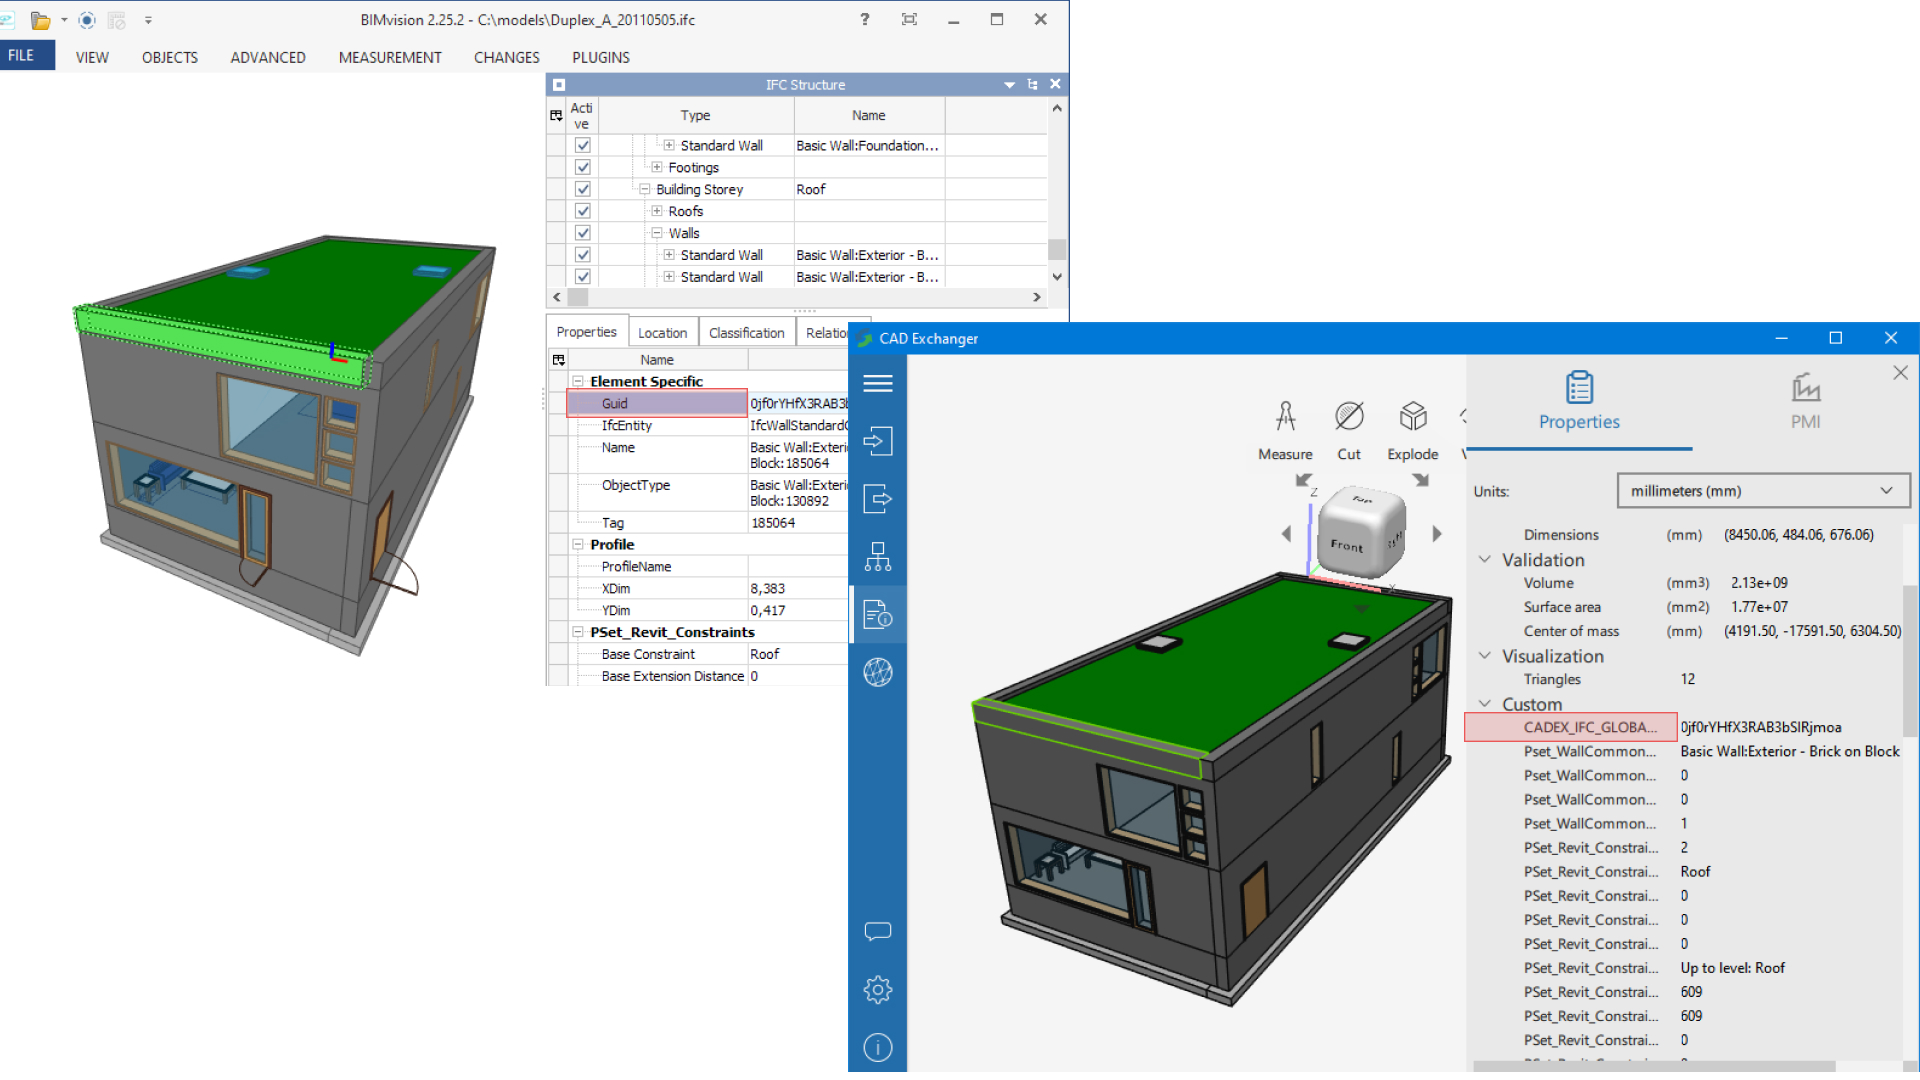This screenshot has height=1080, width=1920.
Task: Collapse the Profile property group
Action: [578, 544]
